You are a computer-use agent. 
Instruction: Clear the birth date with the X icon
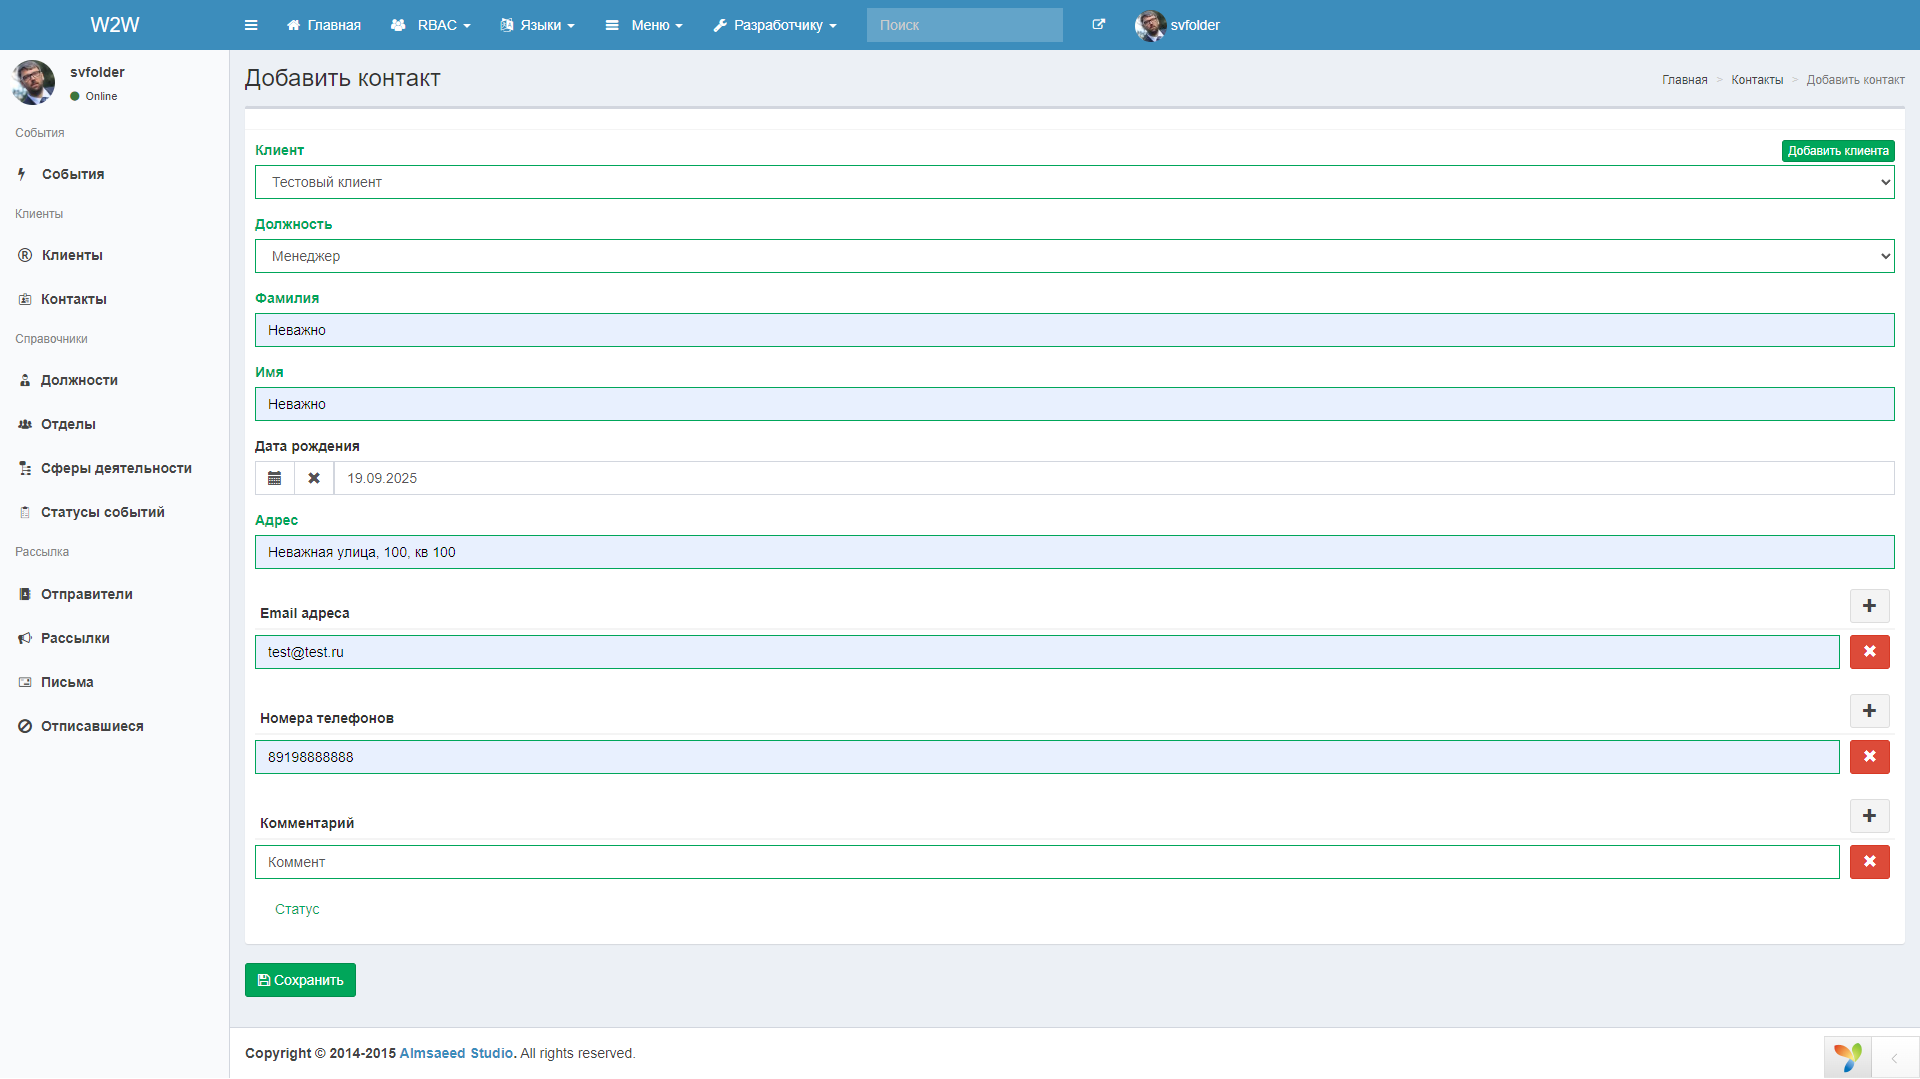click(314, 478)
